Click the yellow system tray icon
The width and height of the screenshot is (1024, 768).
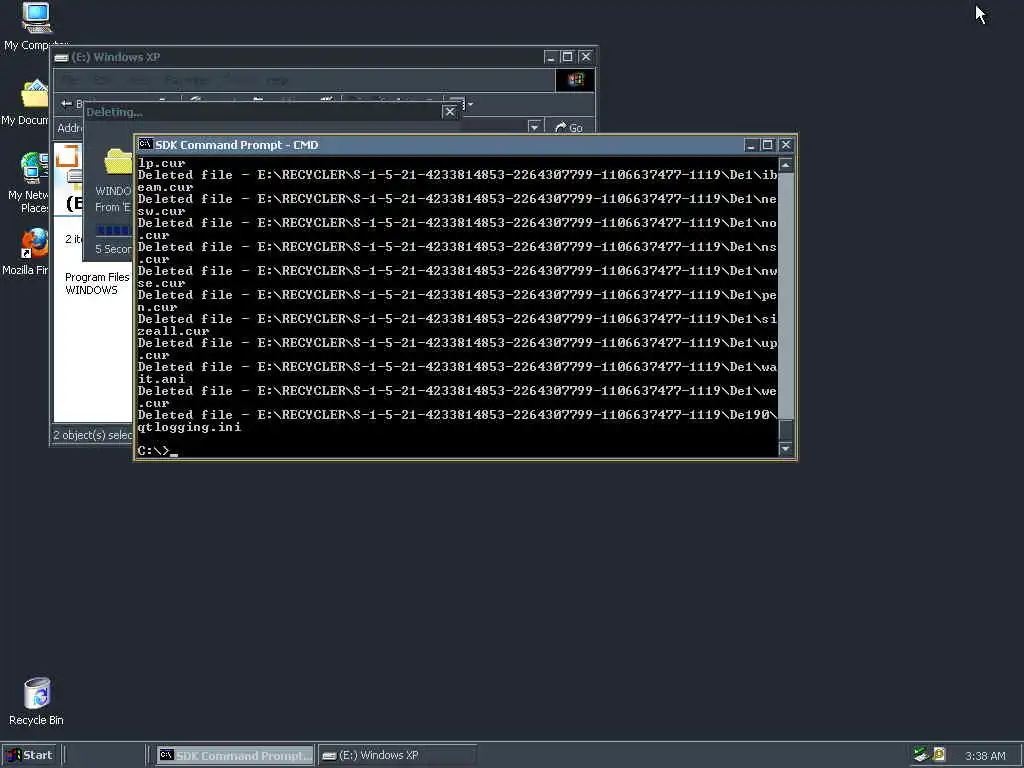[x=939, y=755]
